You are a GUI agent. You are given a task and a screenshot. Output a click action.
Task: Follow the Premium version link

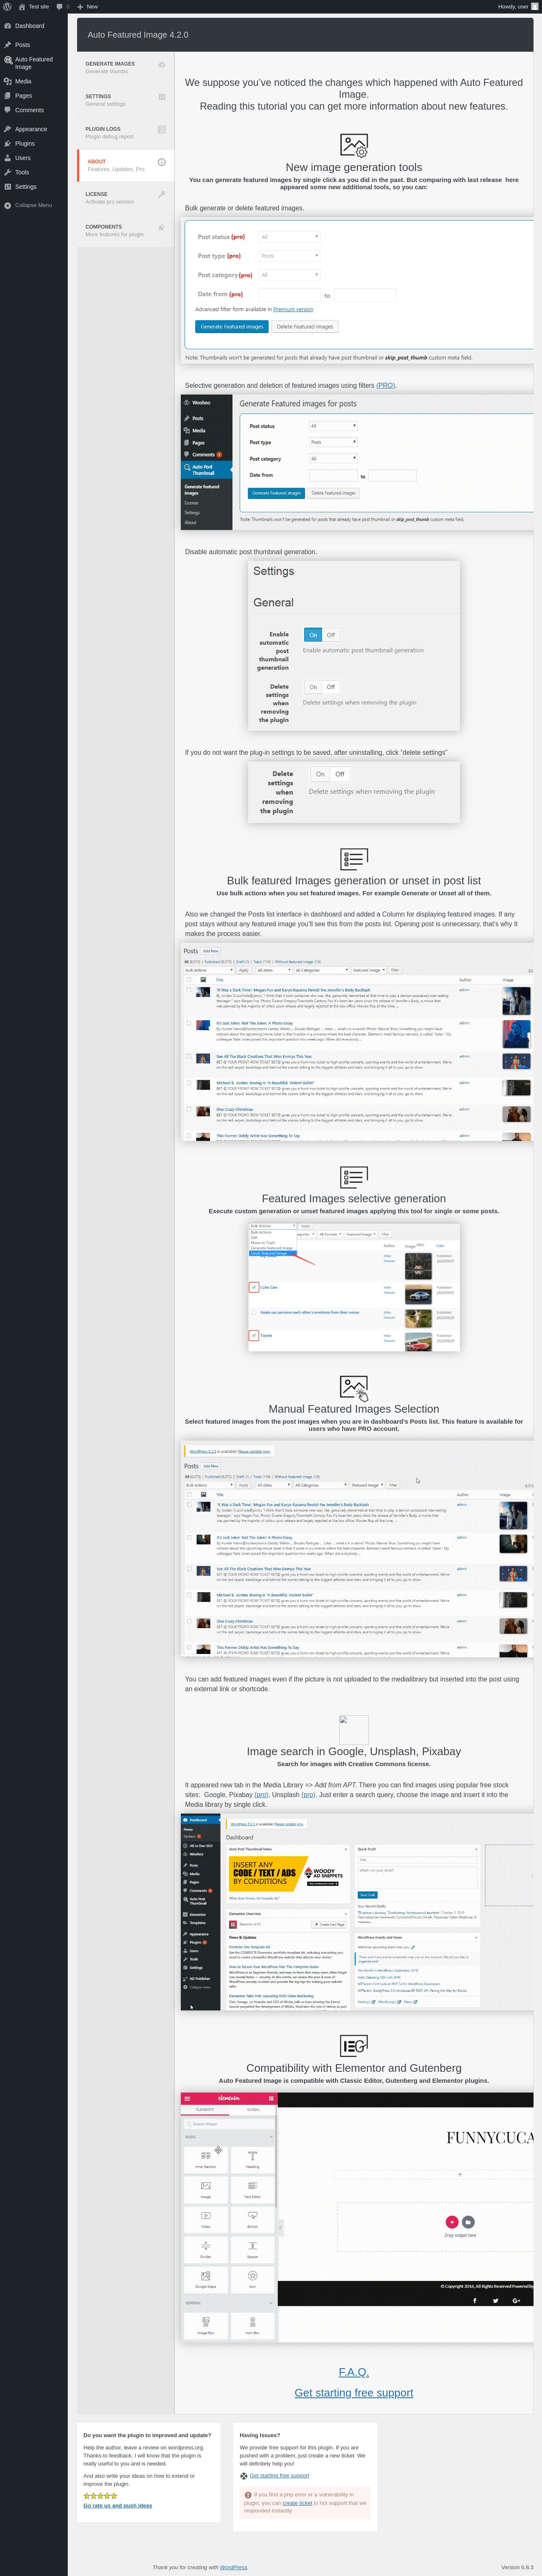[293, 310]
